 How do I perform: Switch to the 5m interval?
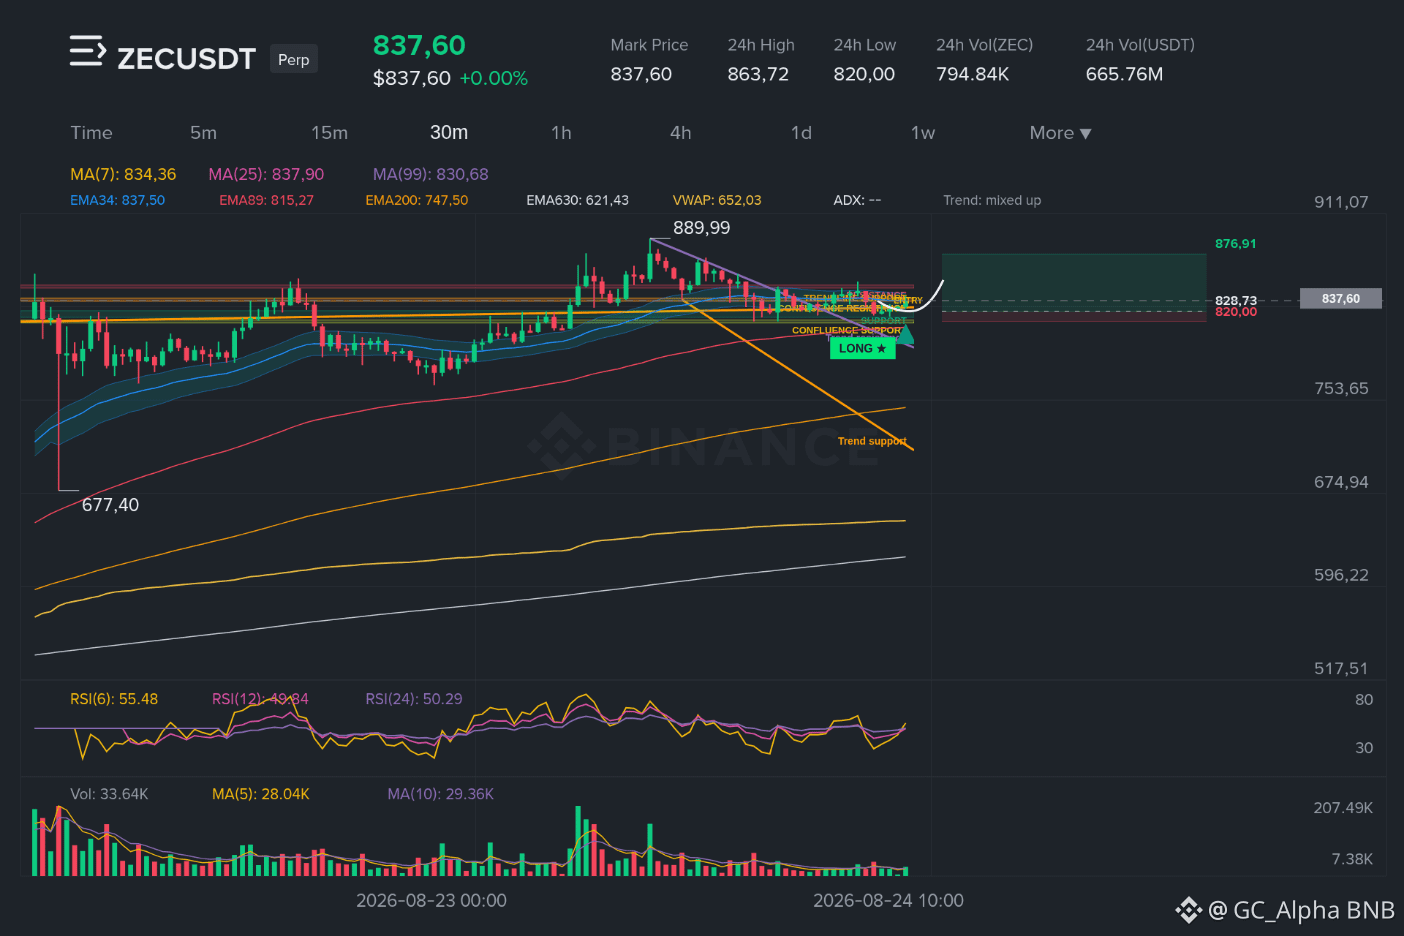pyautogui.click(x=203, y=133)
